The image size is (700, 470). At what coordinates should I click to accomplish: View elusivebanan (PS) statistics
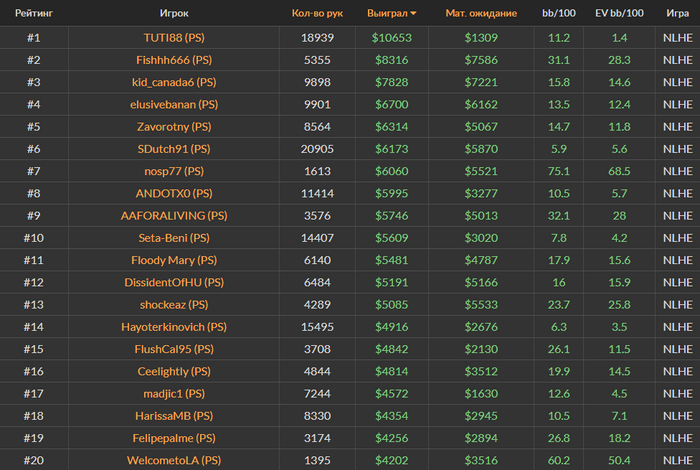click(174, 104)
